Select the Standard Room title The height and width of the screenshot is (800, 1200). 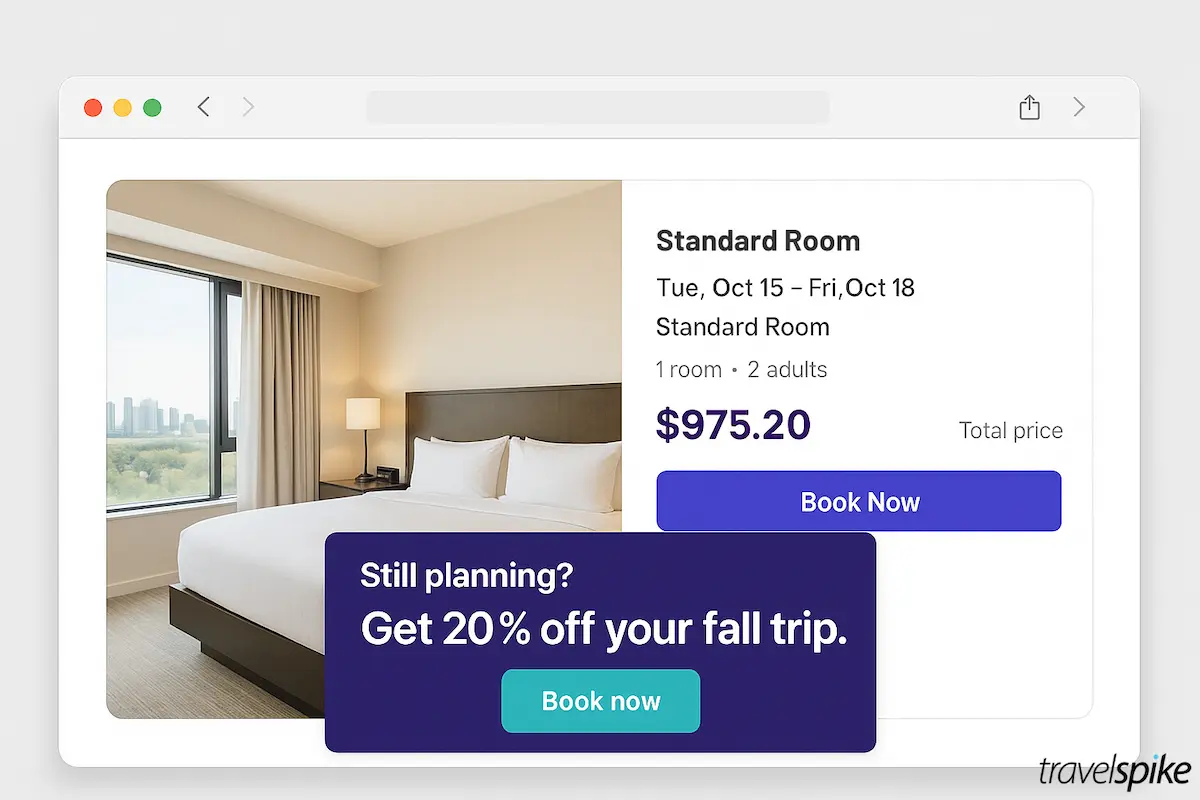[x=758, y=241]
